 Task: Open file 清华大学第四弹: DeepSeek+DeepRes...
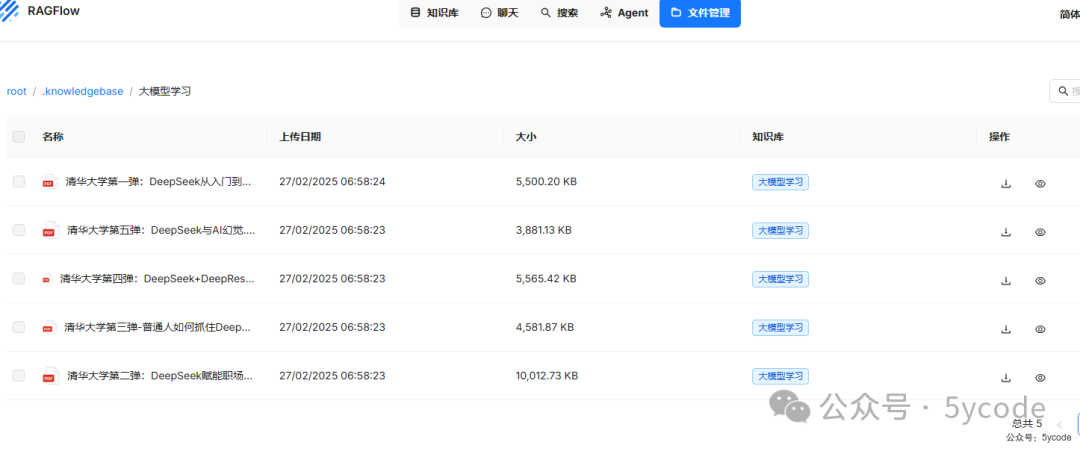pos(157,279)
